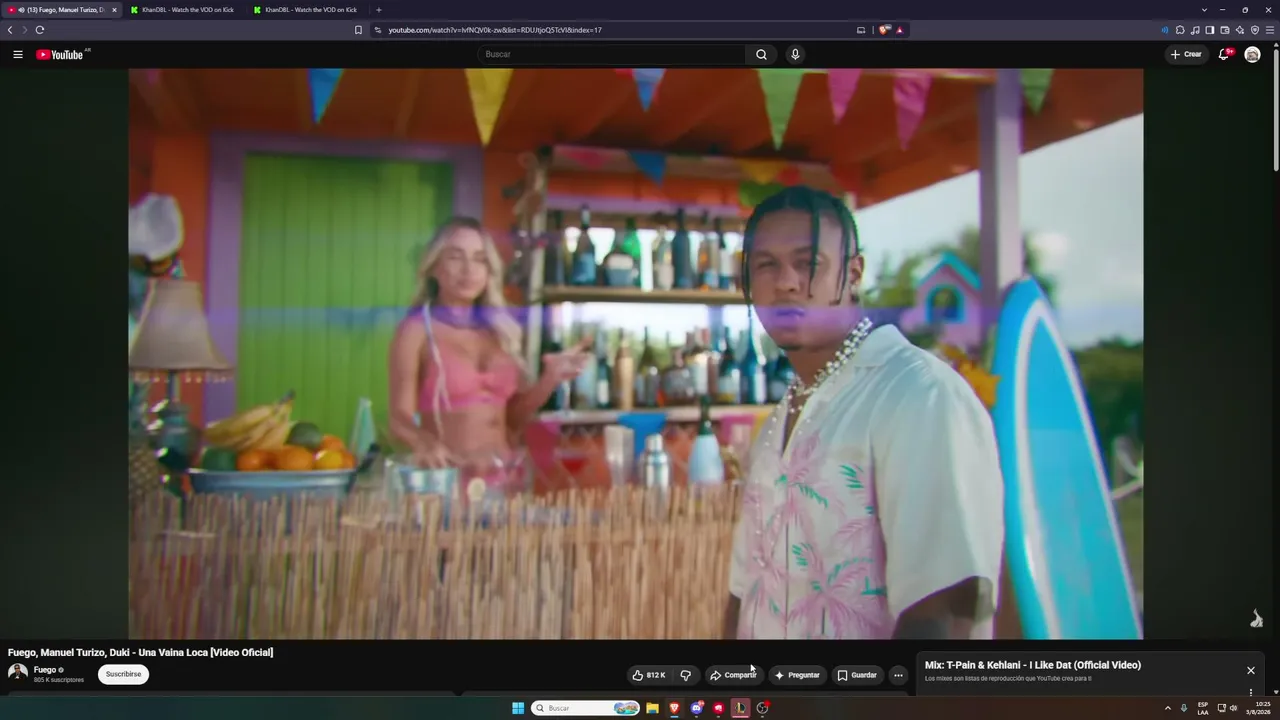Switch to the first KhanDBL Kick tab
The height and width of the screenshot is (720, 1280).
pos(184,10)
